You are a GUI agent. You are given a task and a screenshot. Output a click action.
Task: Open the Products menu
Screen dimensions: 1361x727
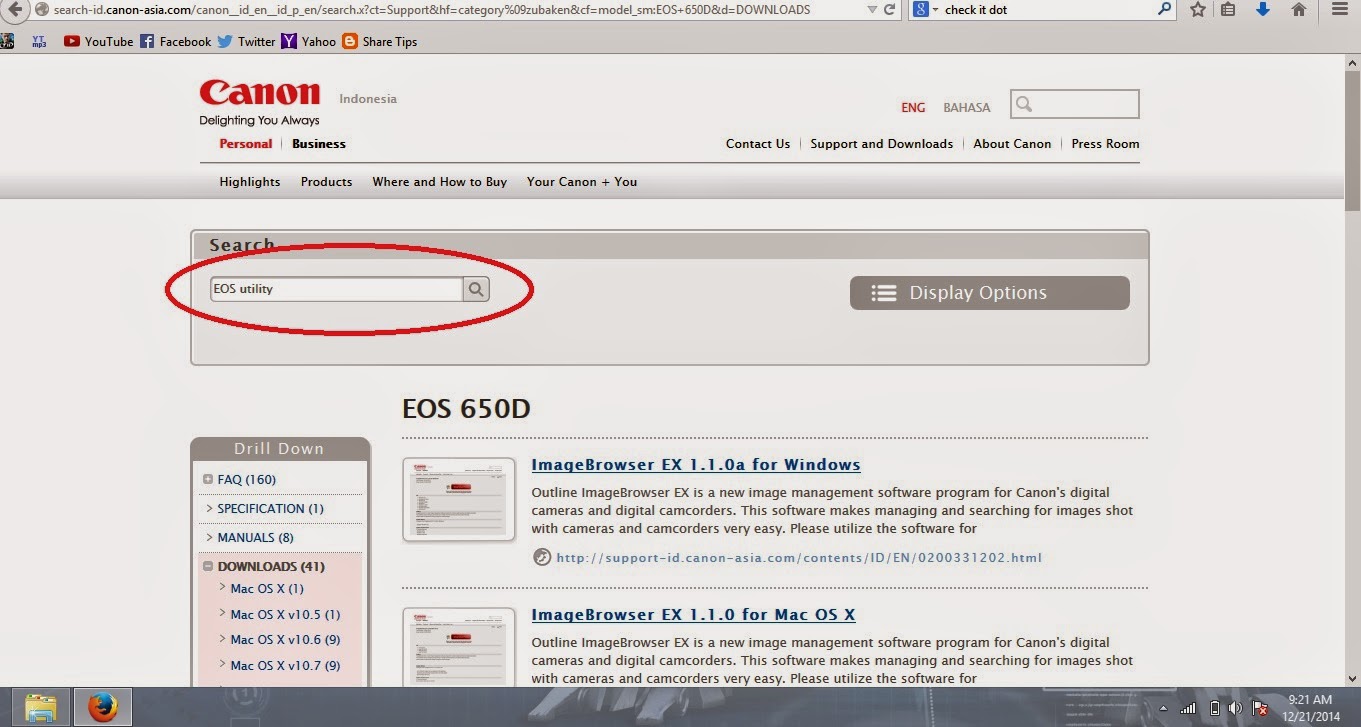point(327,182)
